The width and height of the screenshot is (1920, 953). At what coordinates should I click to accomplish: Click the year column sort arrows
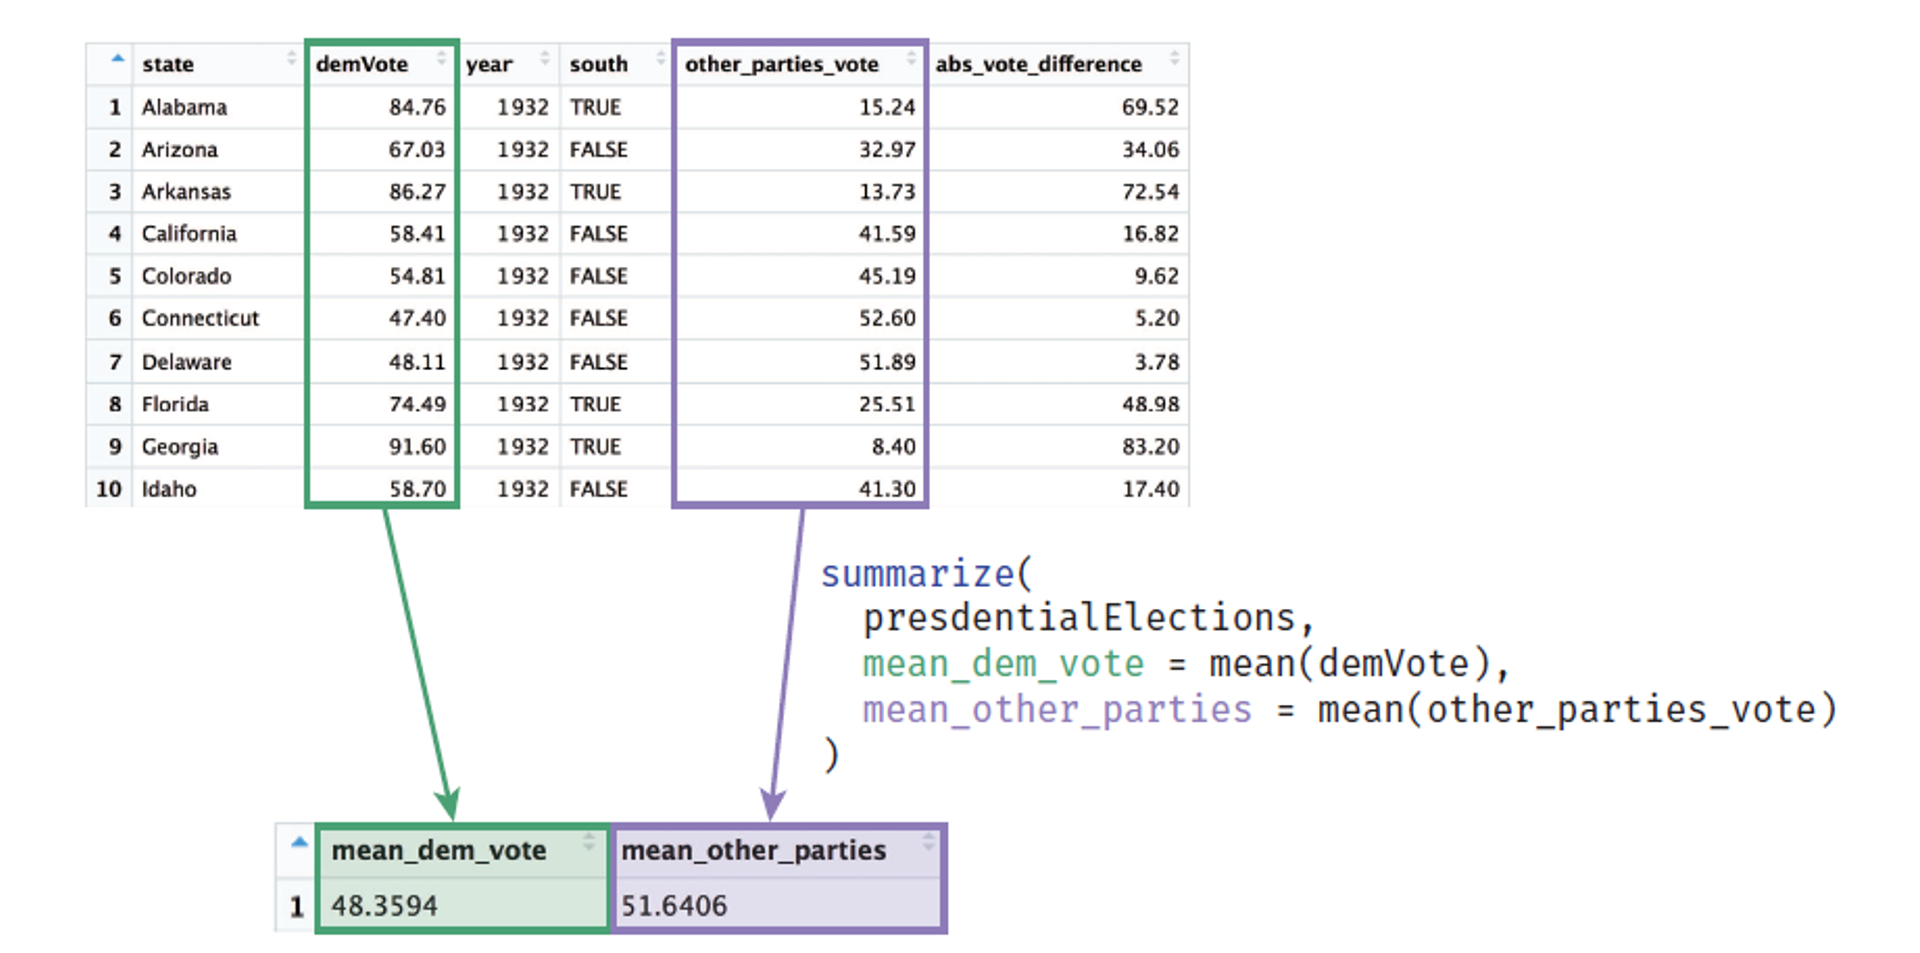coord(545,59)
